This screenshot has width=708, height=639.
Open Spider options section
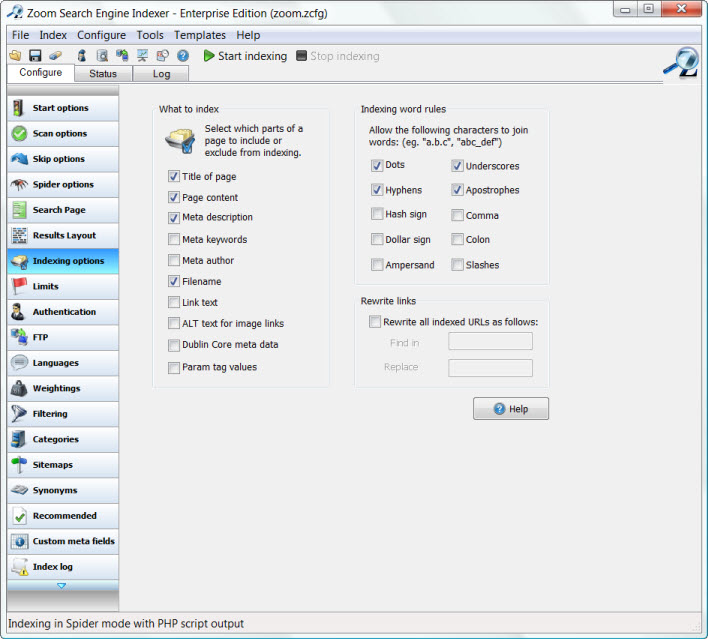pos(63,184)
